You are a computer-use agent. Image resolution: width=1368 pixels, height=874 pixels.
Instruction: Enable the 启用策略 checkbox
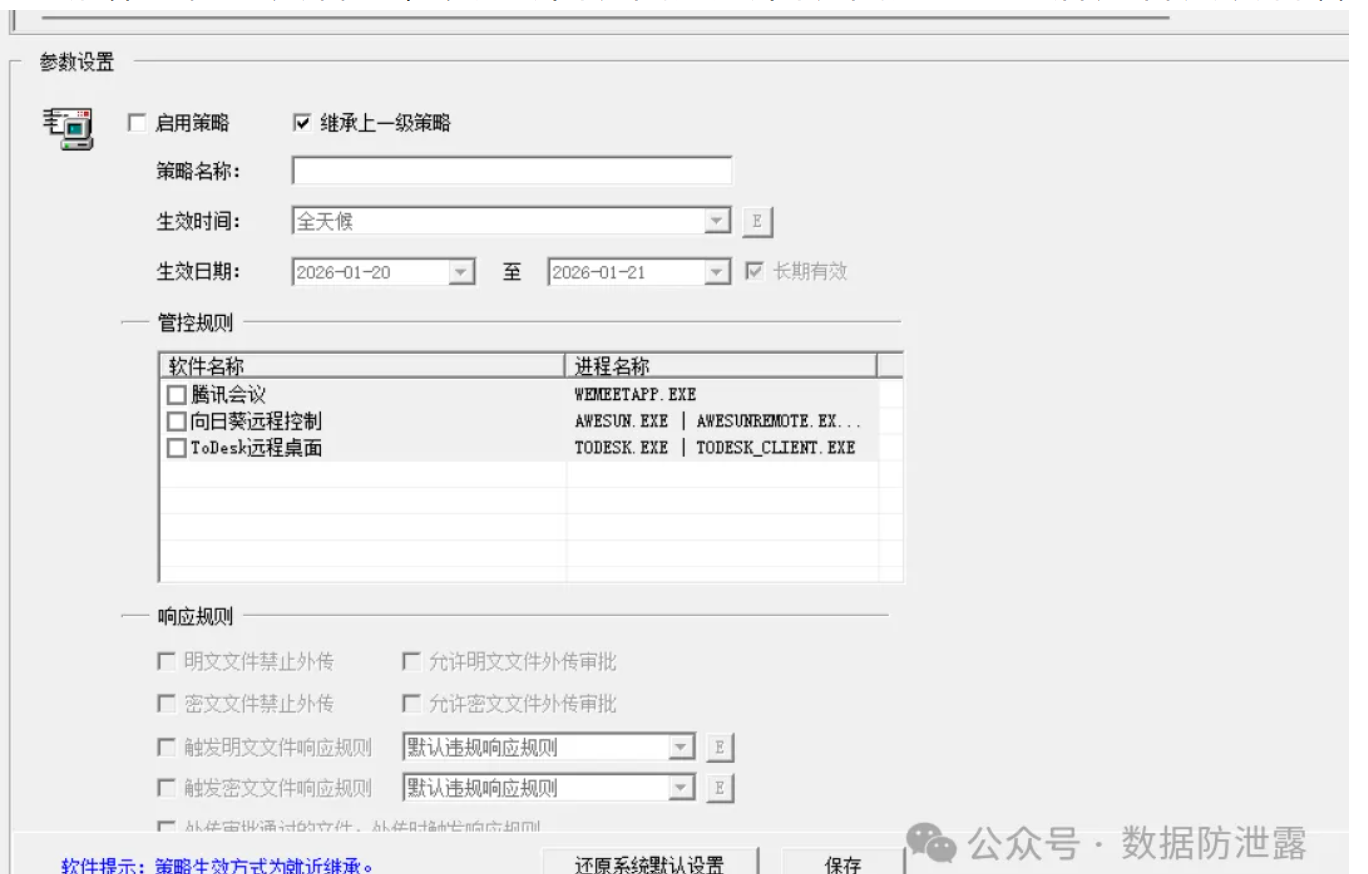pyautogui.click(x=137, y=123)
